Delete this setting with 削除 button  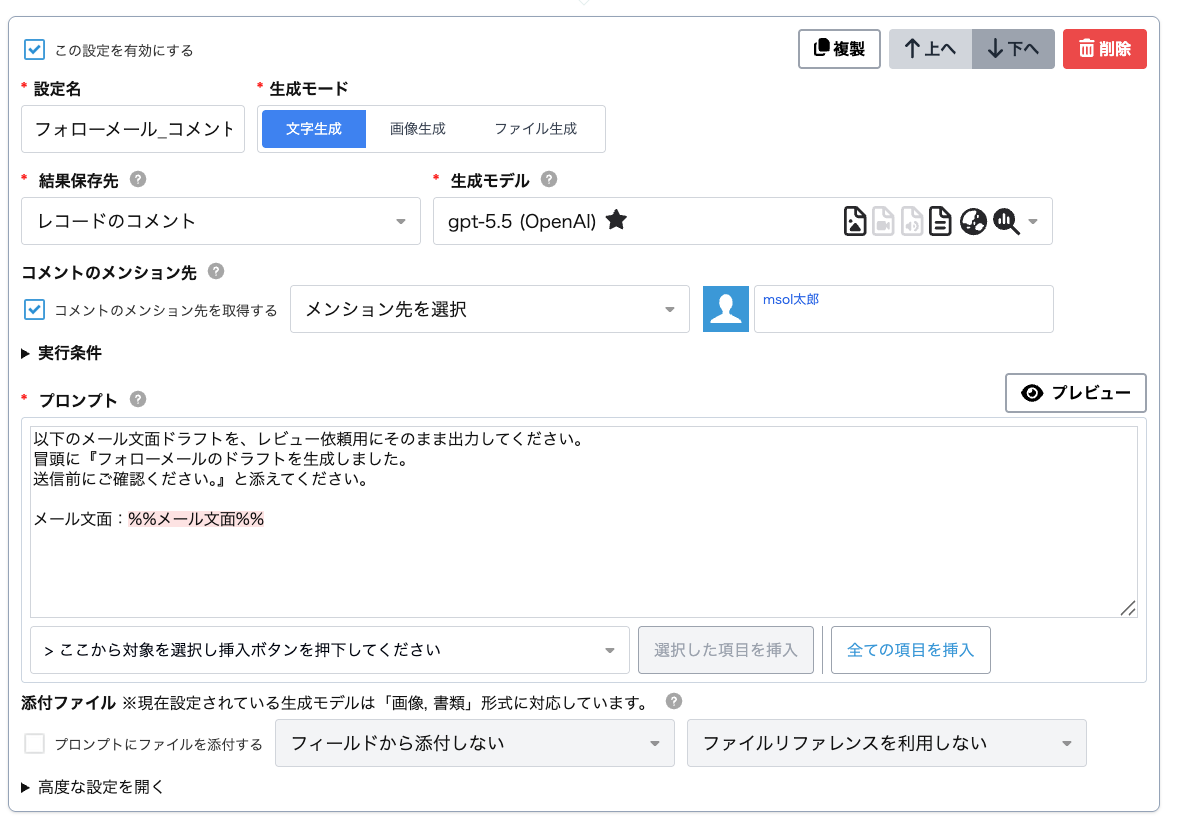tap(1104, 49)
